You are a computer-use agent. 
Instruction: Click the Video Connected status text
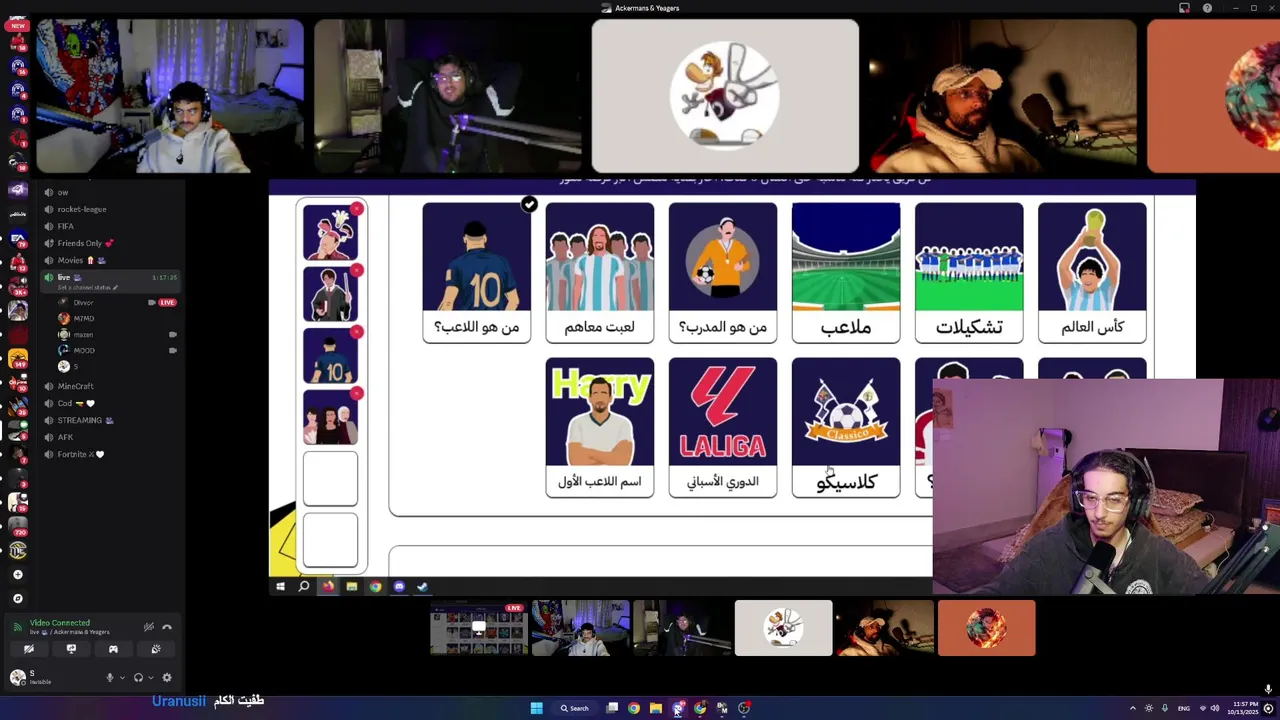point(60,623)
